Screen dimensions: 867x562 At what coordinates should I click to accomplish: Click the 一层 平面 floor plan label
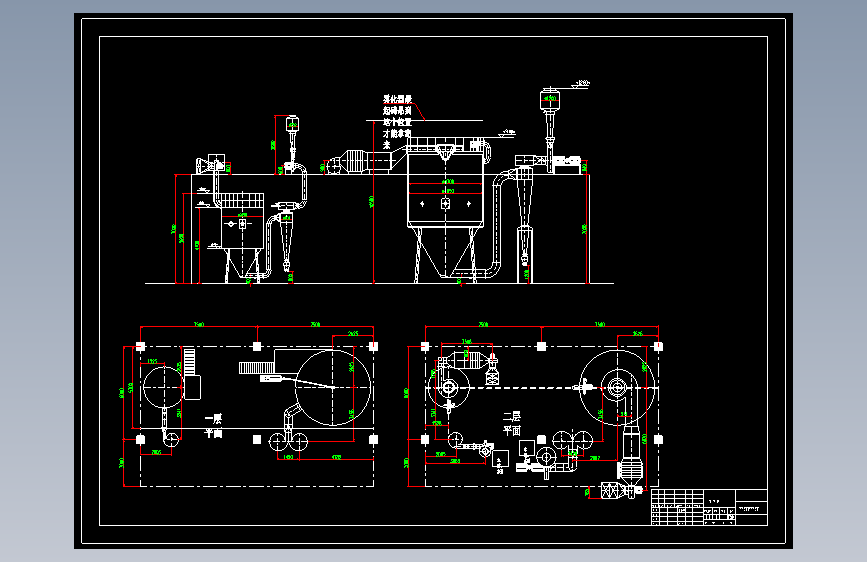tap(213, 426)
